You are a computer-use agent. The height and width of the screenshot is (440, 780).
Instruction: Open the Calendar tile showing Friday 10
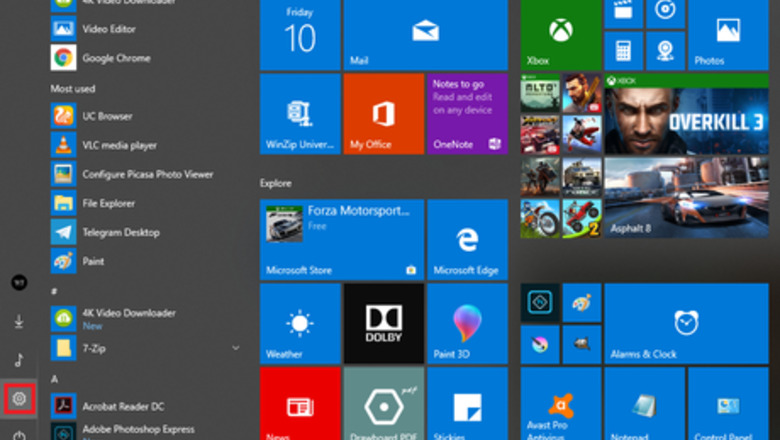(300, 35)
